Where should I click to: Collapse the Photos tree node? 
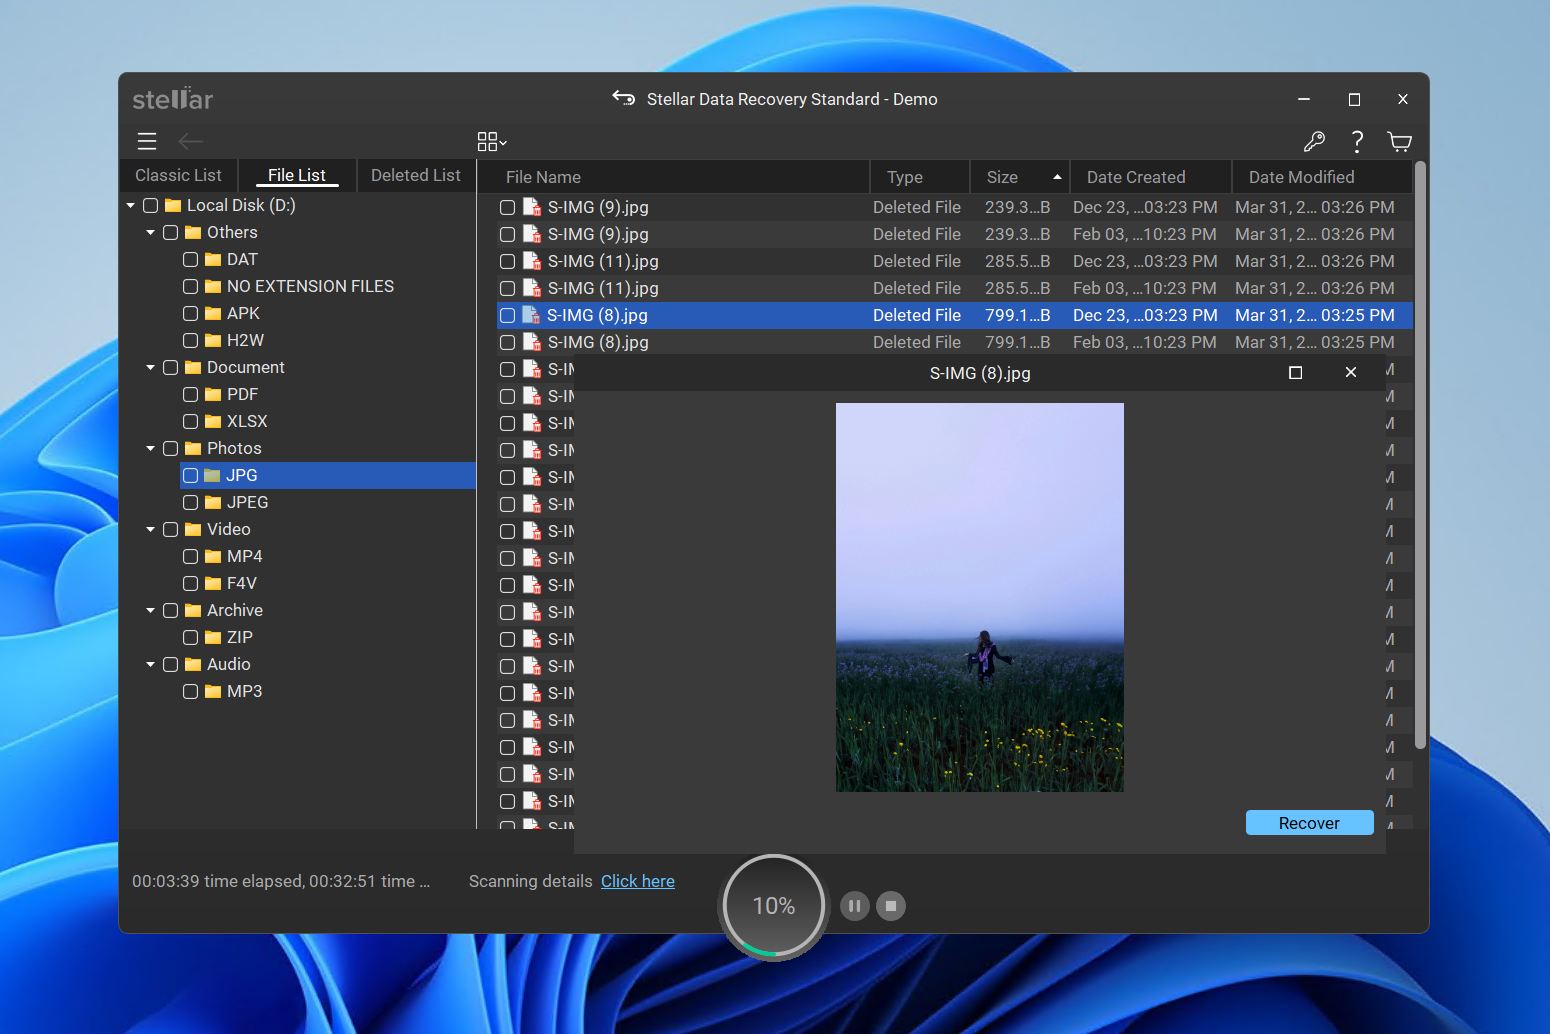[149, 448]
